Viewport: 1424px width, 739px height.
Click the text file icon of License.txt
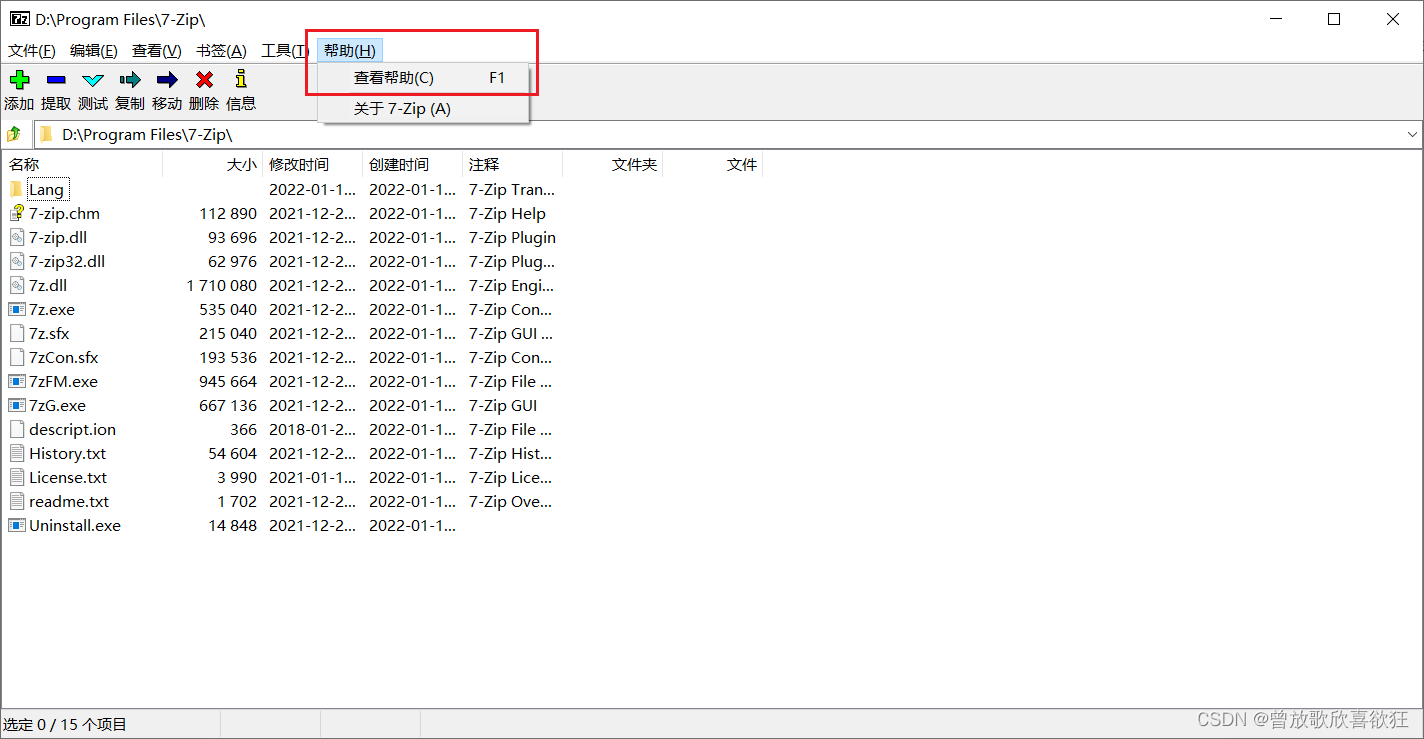coord(17,477)
